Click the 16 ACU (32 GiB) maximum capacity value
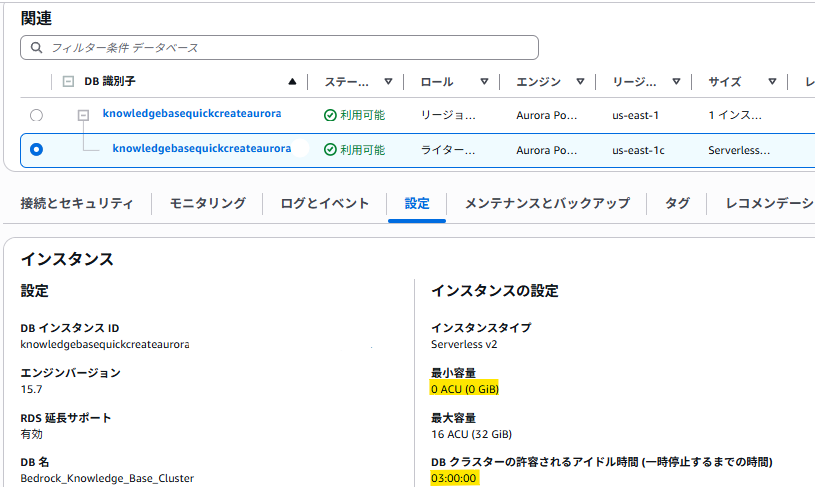Viewport: 815px width, 487px height. pos(471,434)
